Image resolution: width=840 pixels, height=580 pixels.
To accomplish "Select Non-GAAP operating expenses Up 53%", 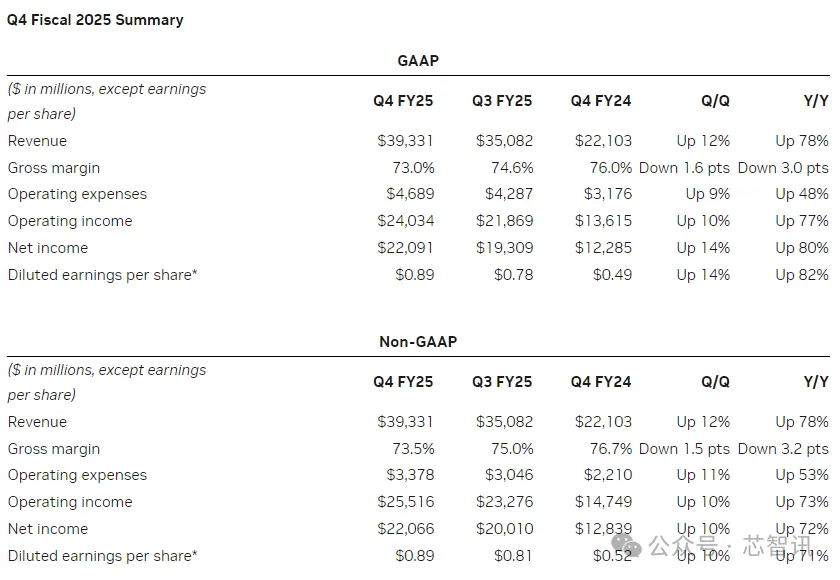I will pyautogui.click(x=802, y=475).
